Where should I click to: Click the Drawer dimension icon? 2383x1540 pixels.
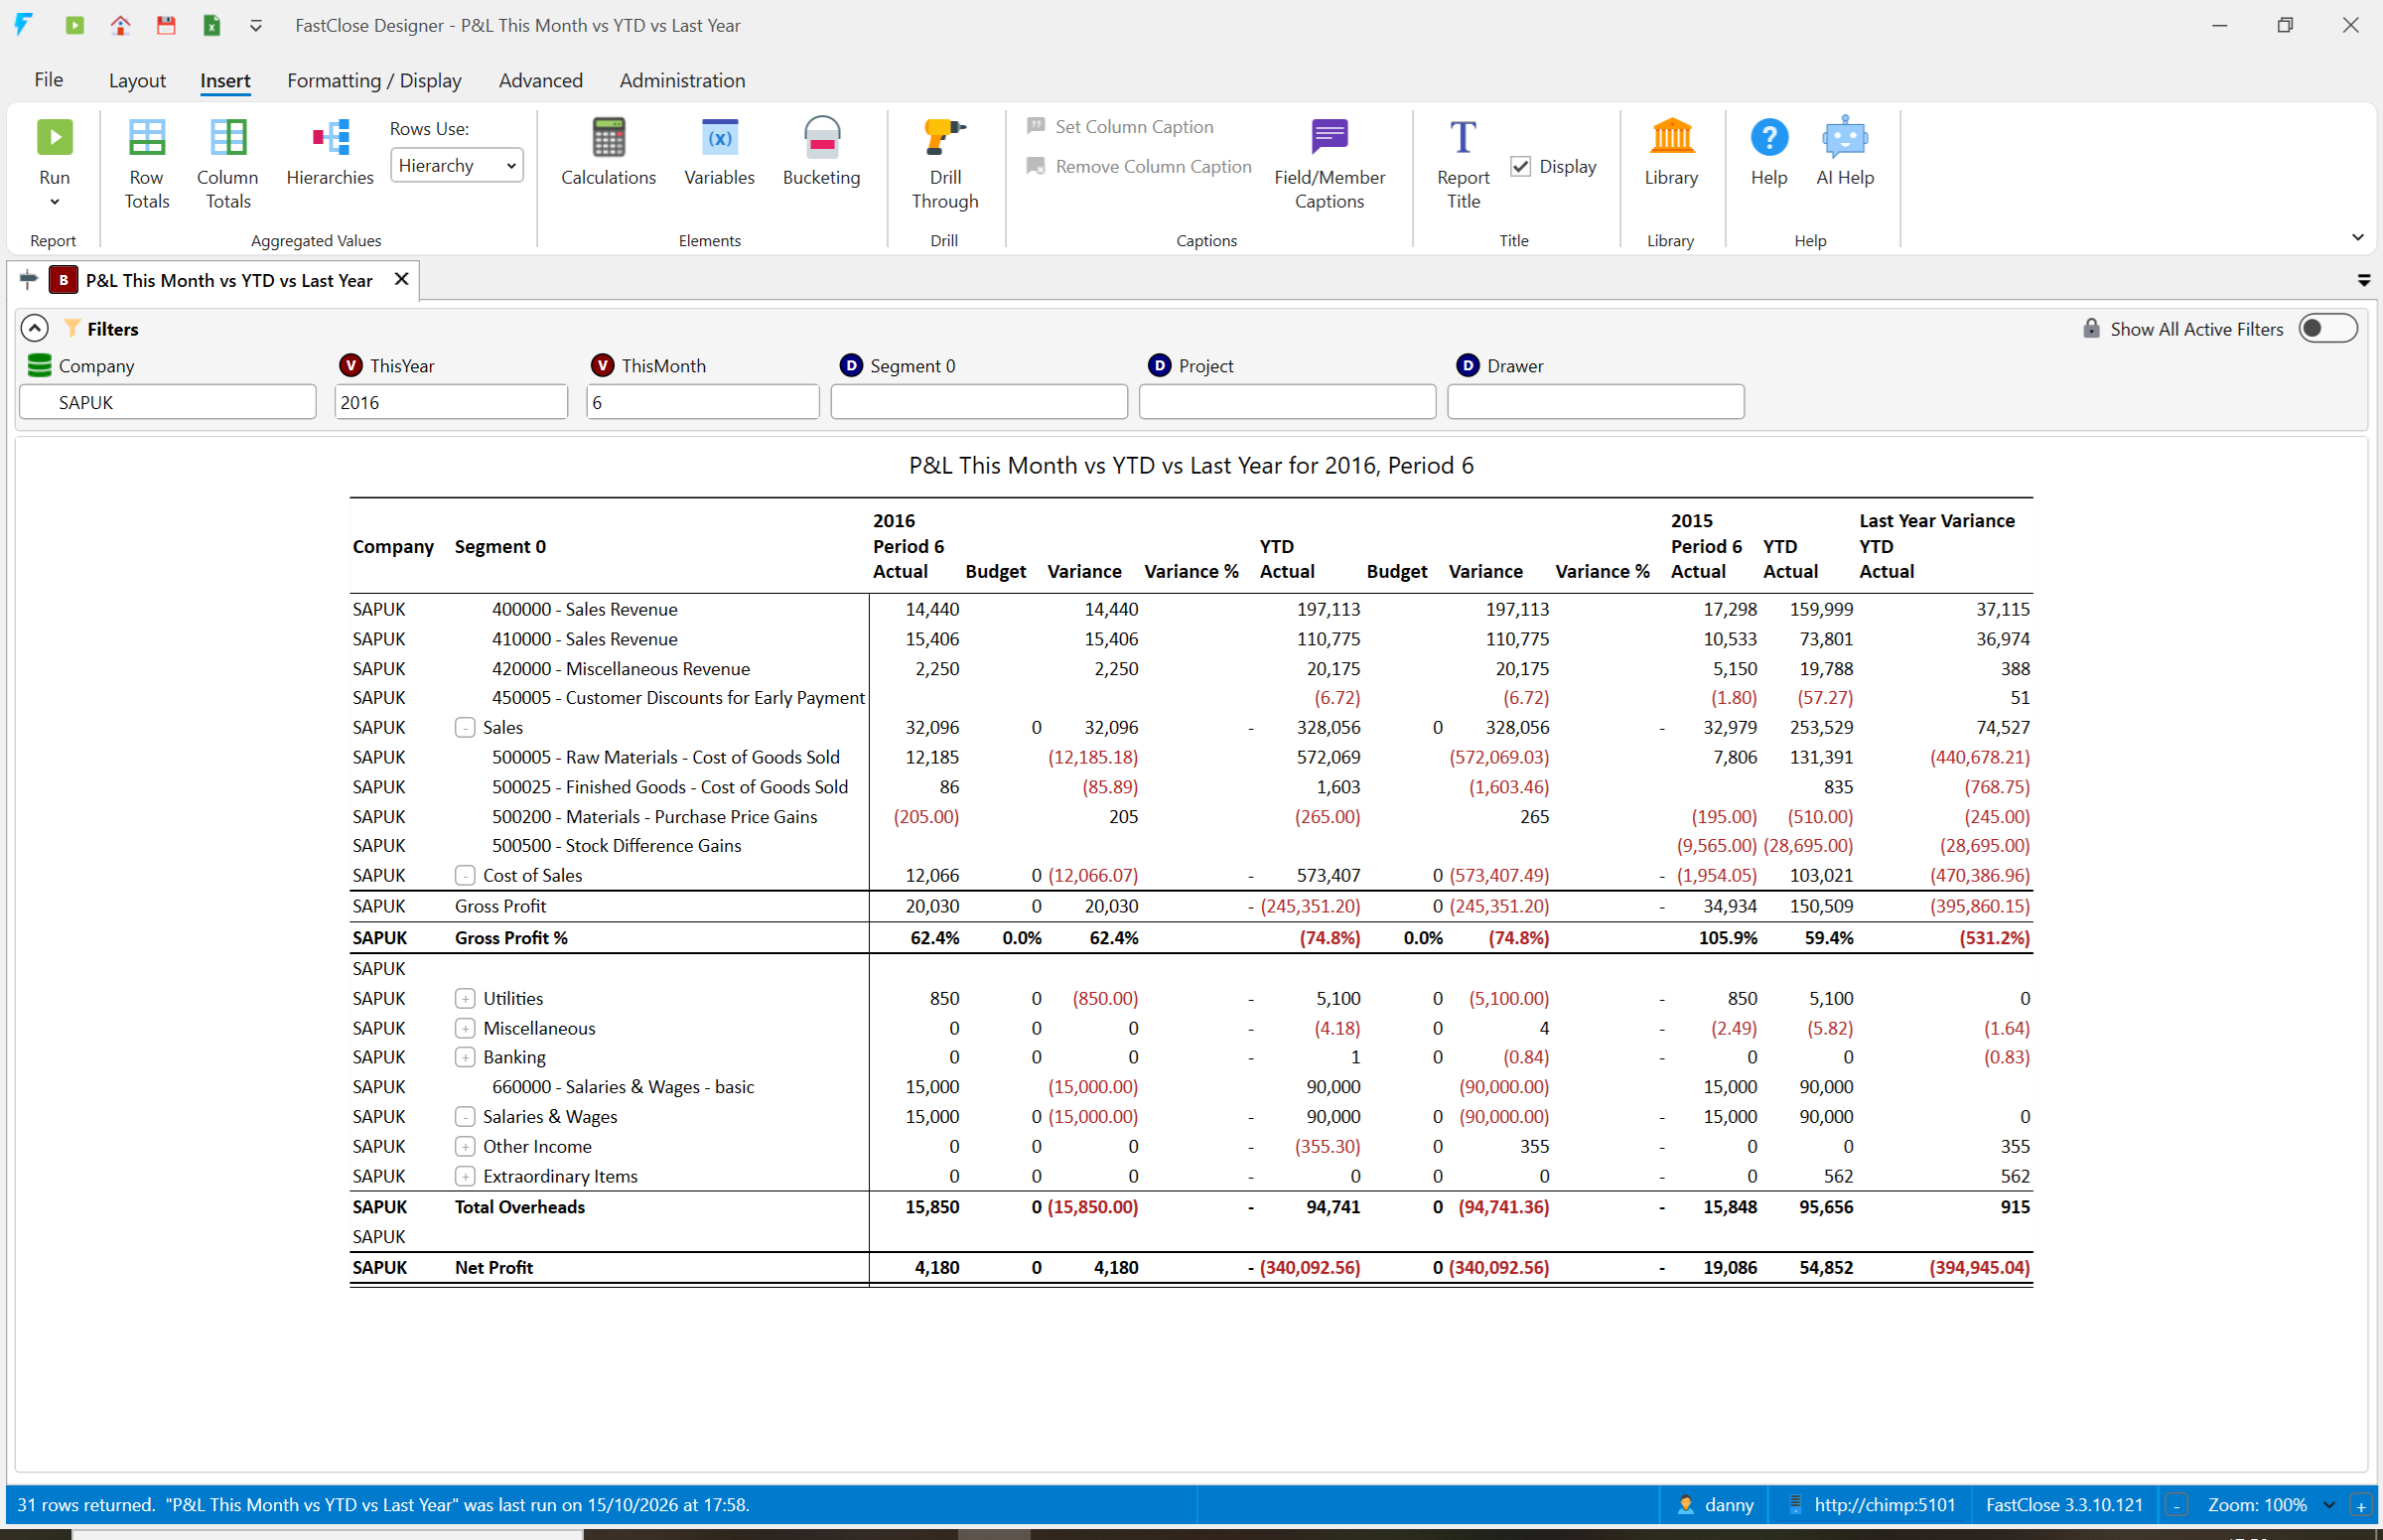[1467, 365]
